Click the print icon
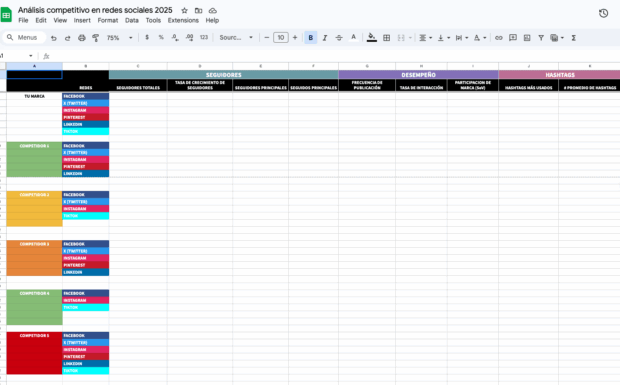 coord(81,38)
